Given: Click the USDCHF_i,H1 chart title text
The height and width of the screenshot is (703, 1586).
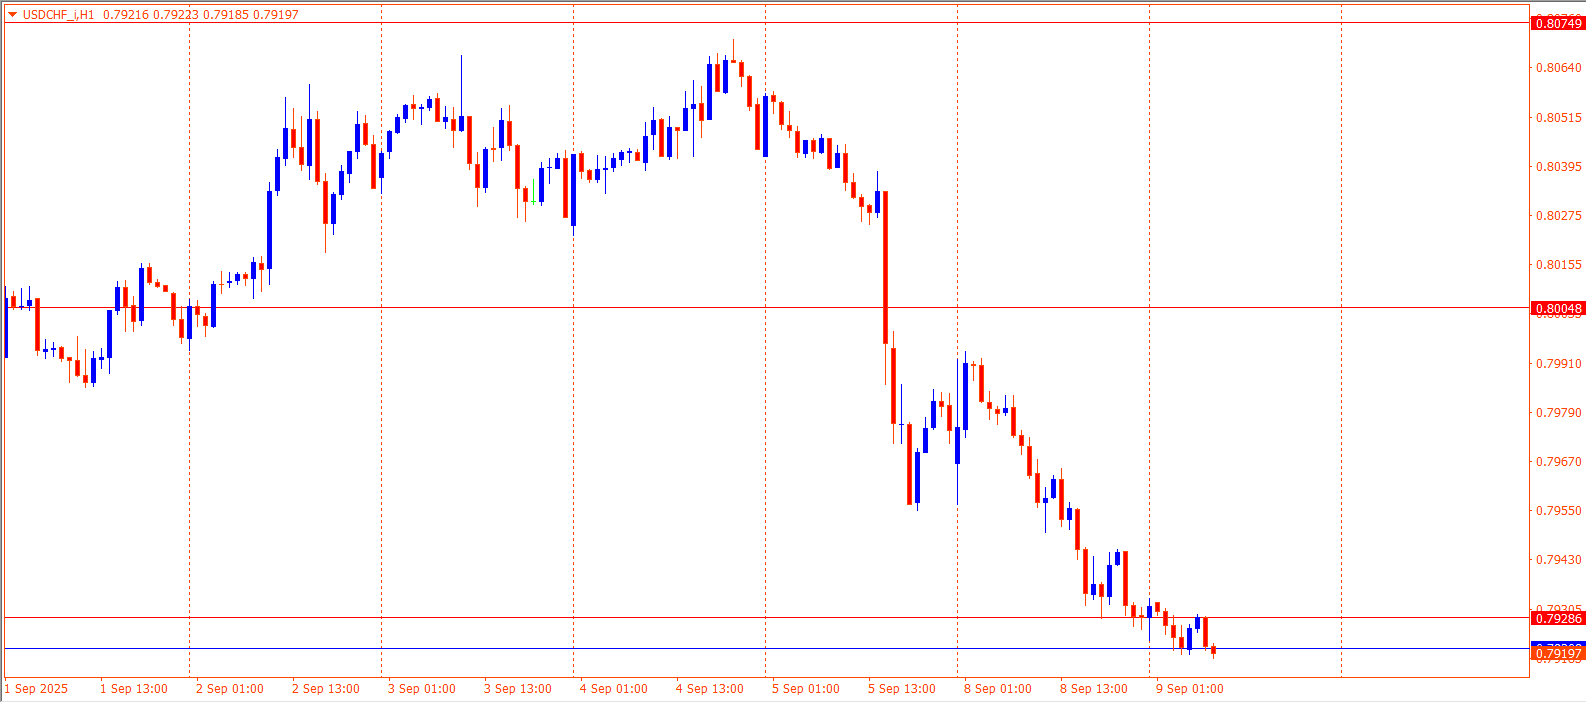Looking at the screenshot, I should [58, 15].
